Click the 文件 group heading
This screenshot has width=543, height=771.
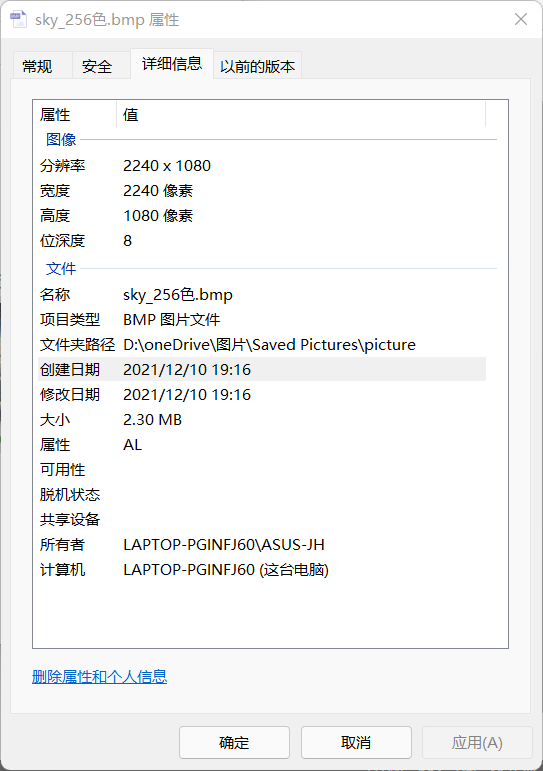61,268
